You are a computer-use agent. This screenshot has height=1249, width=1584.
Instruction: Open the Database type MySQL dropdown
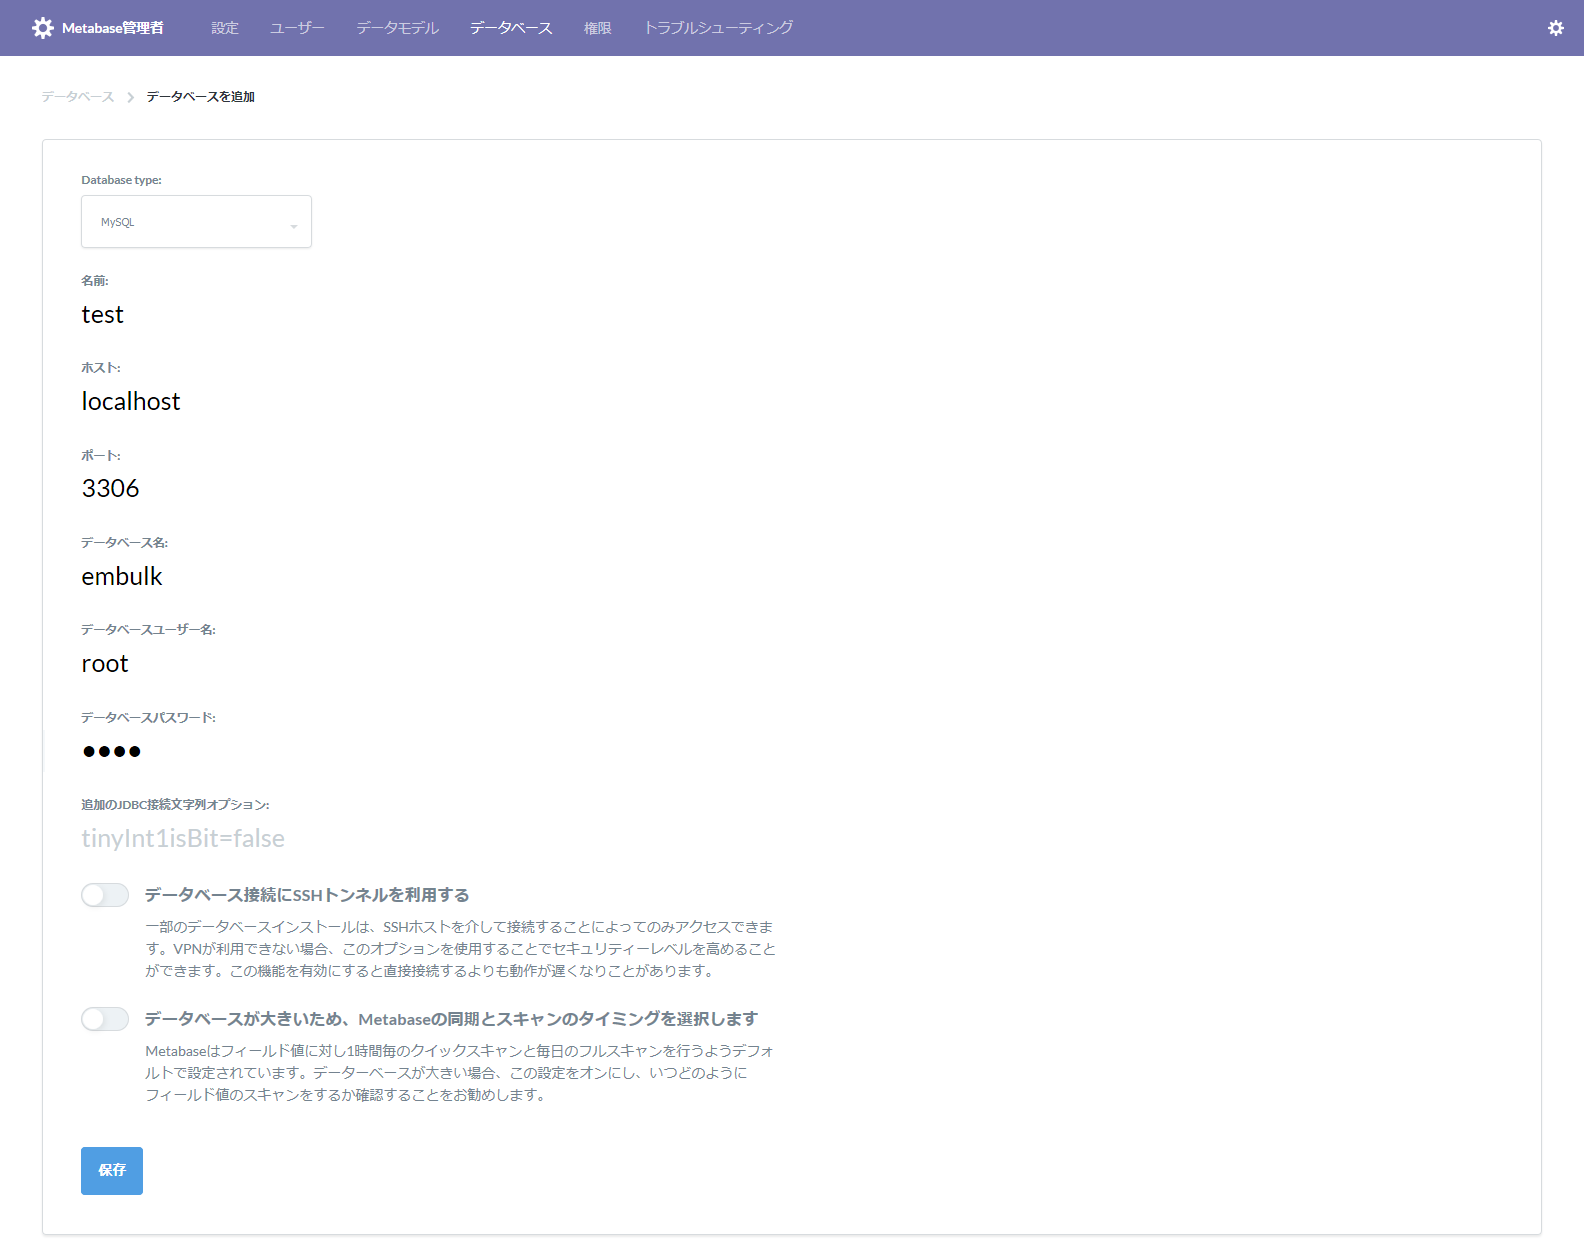[x=196, y=221]
